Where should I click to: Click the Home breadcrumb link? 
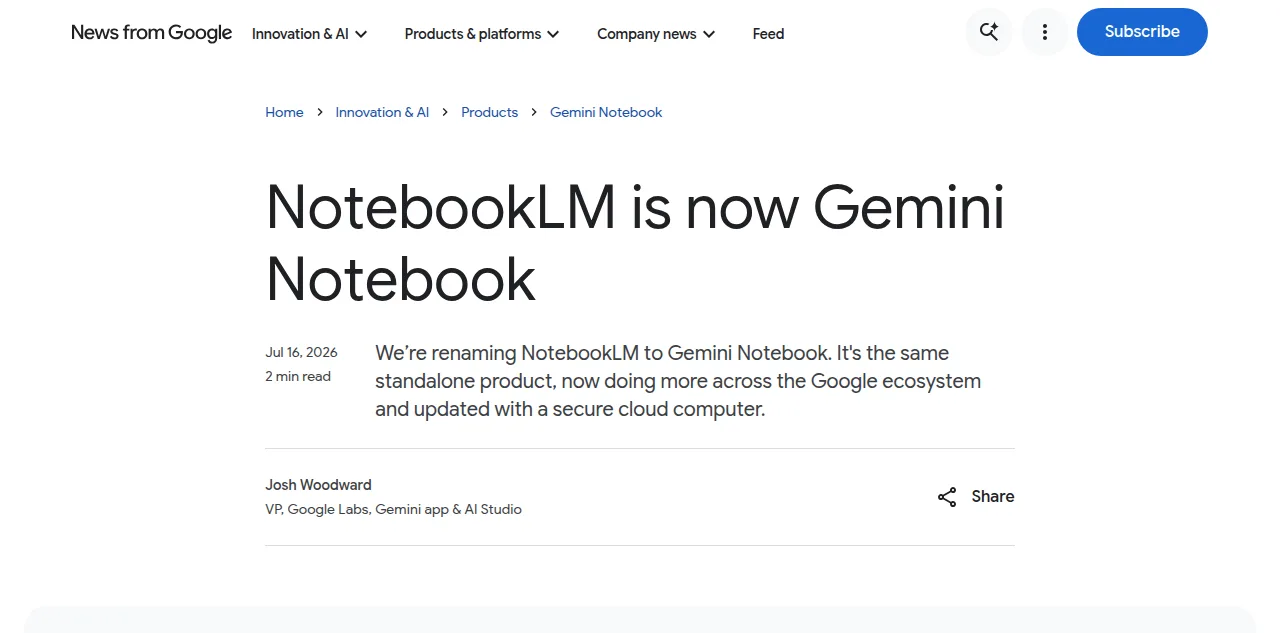284,112
